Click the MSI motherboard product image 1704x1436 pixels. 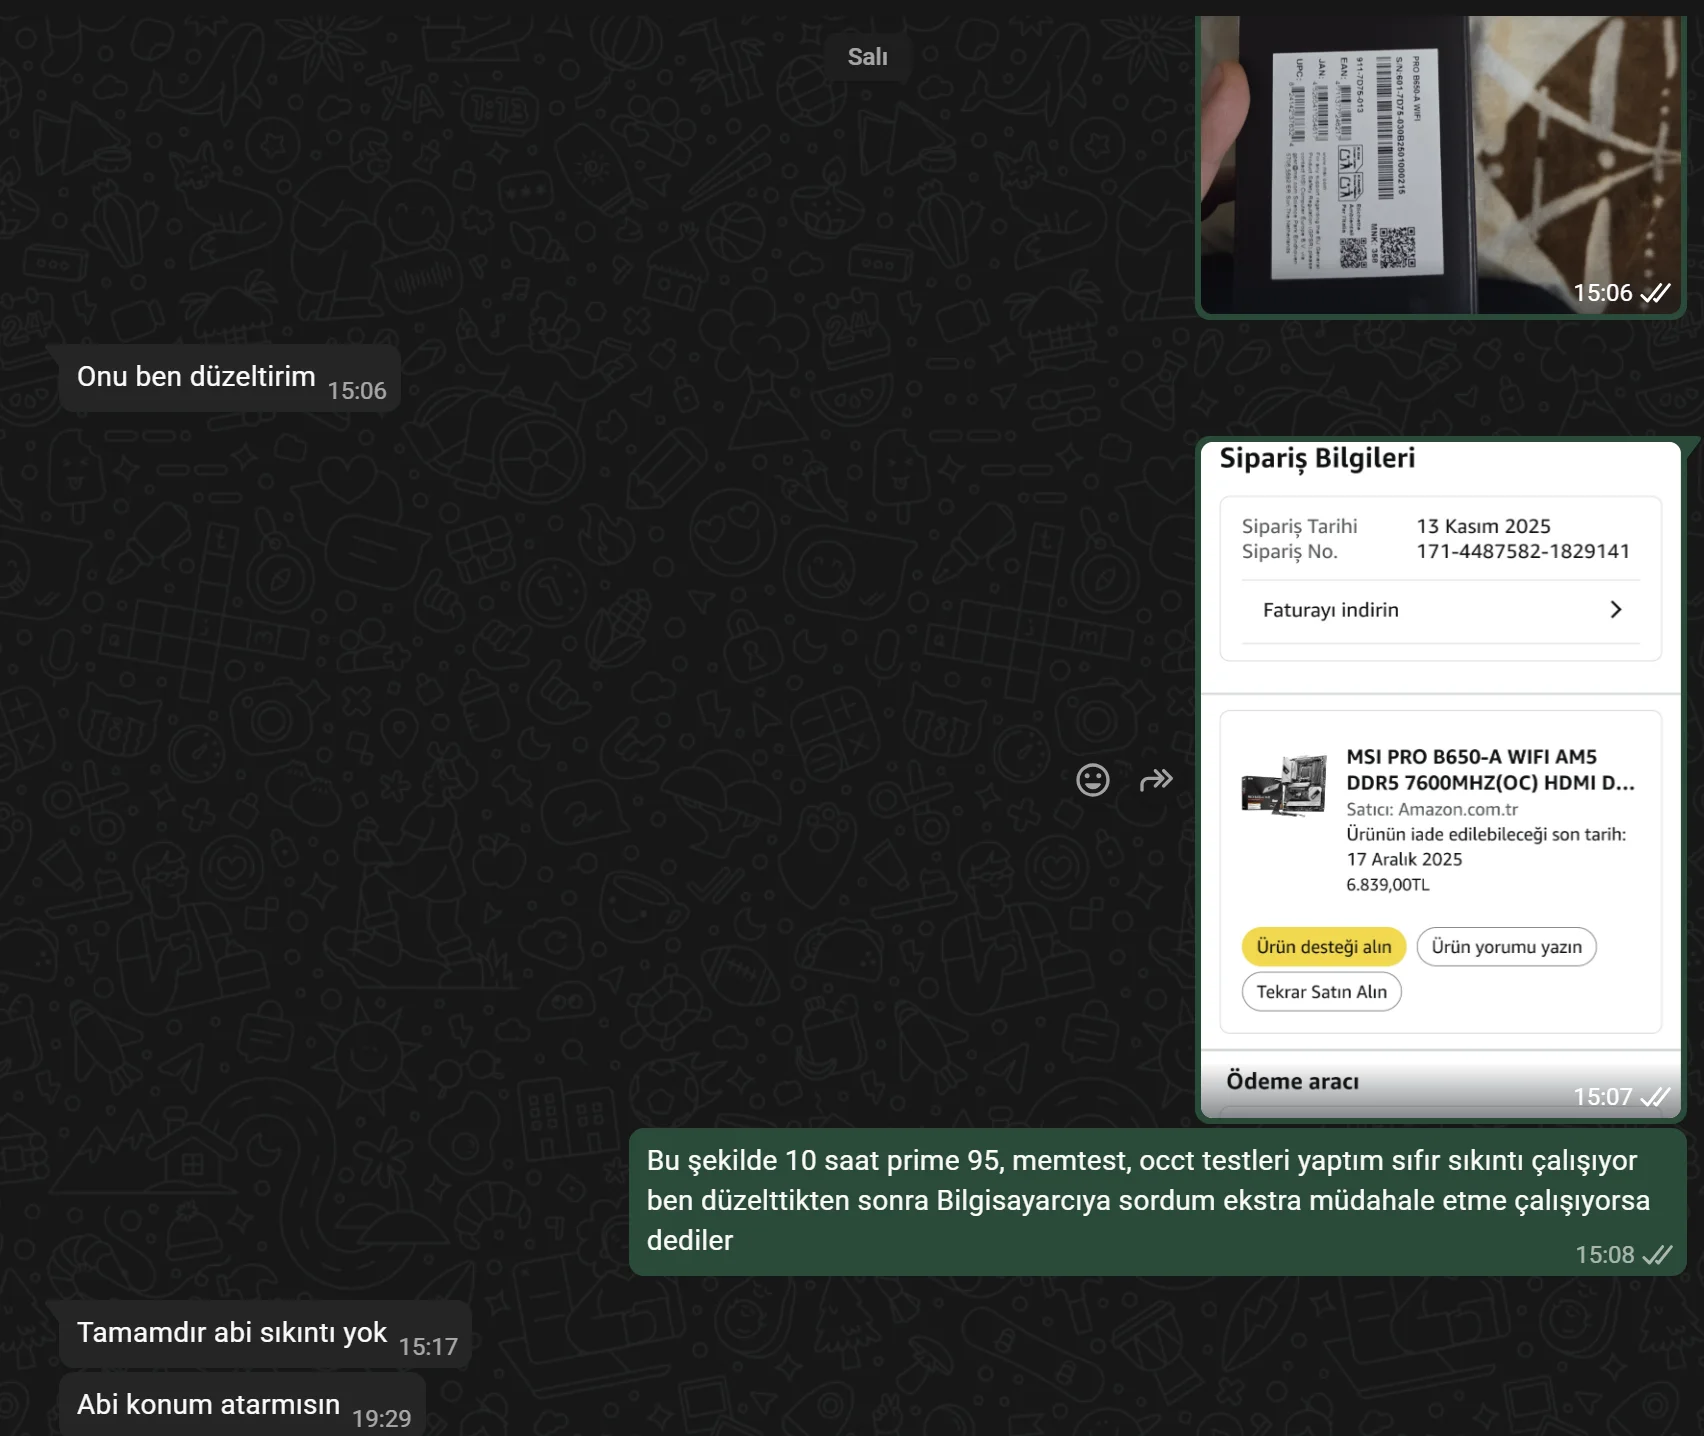point(1284,787)
